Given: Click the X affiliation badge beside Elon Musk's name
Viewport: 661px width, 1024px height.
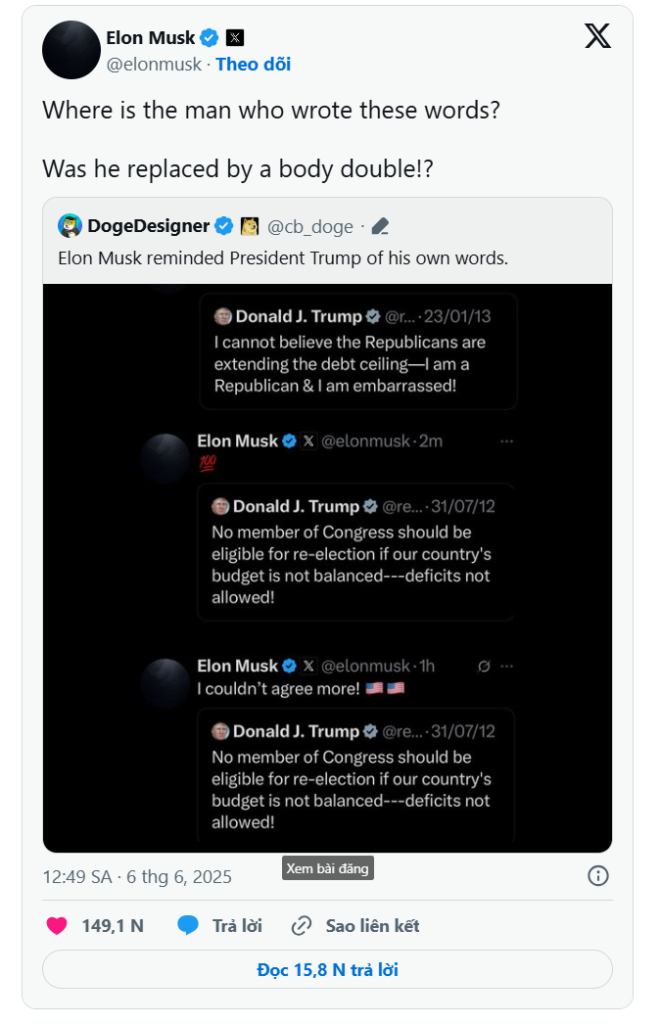Looking at the screenshot, I should pyautogui.click(x=235, y=38).
